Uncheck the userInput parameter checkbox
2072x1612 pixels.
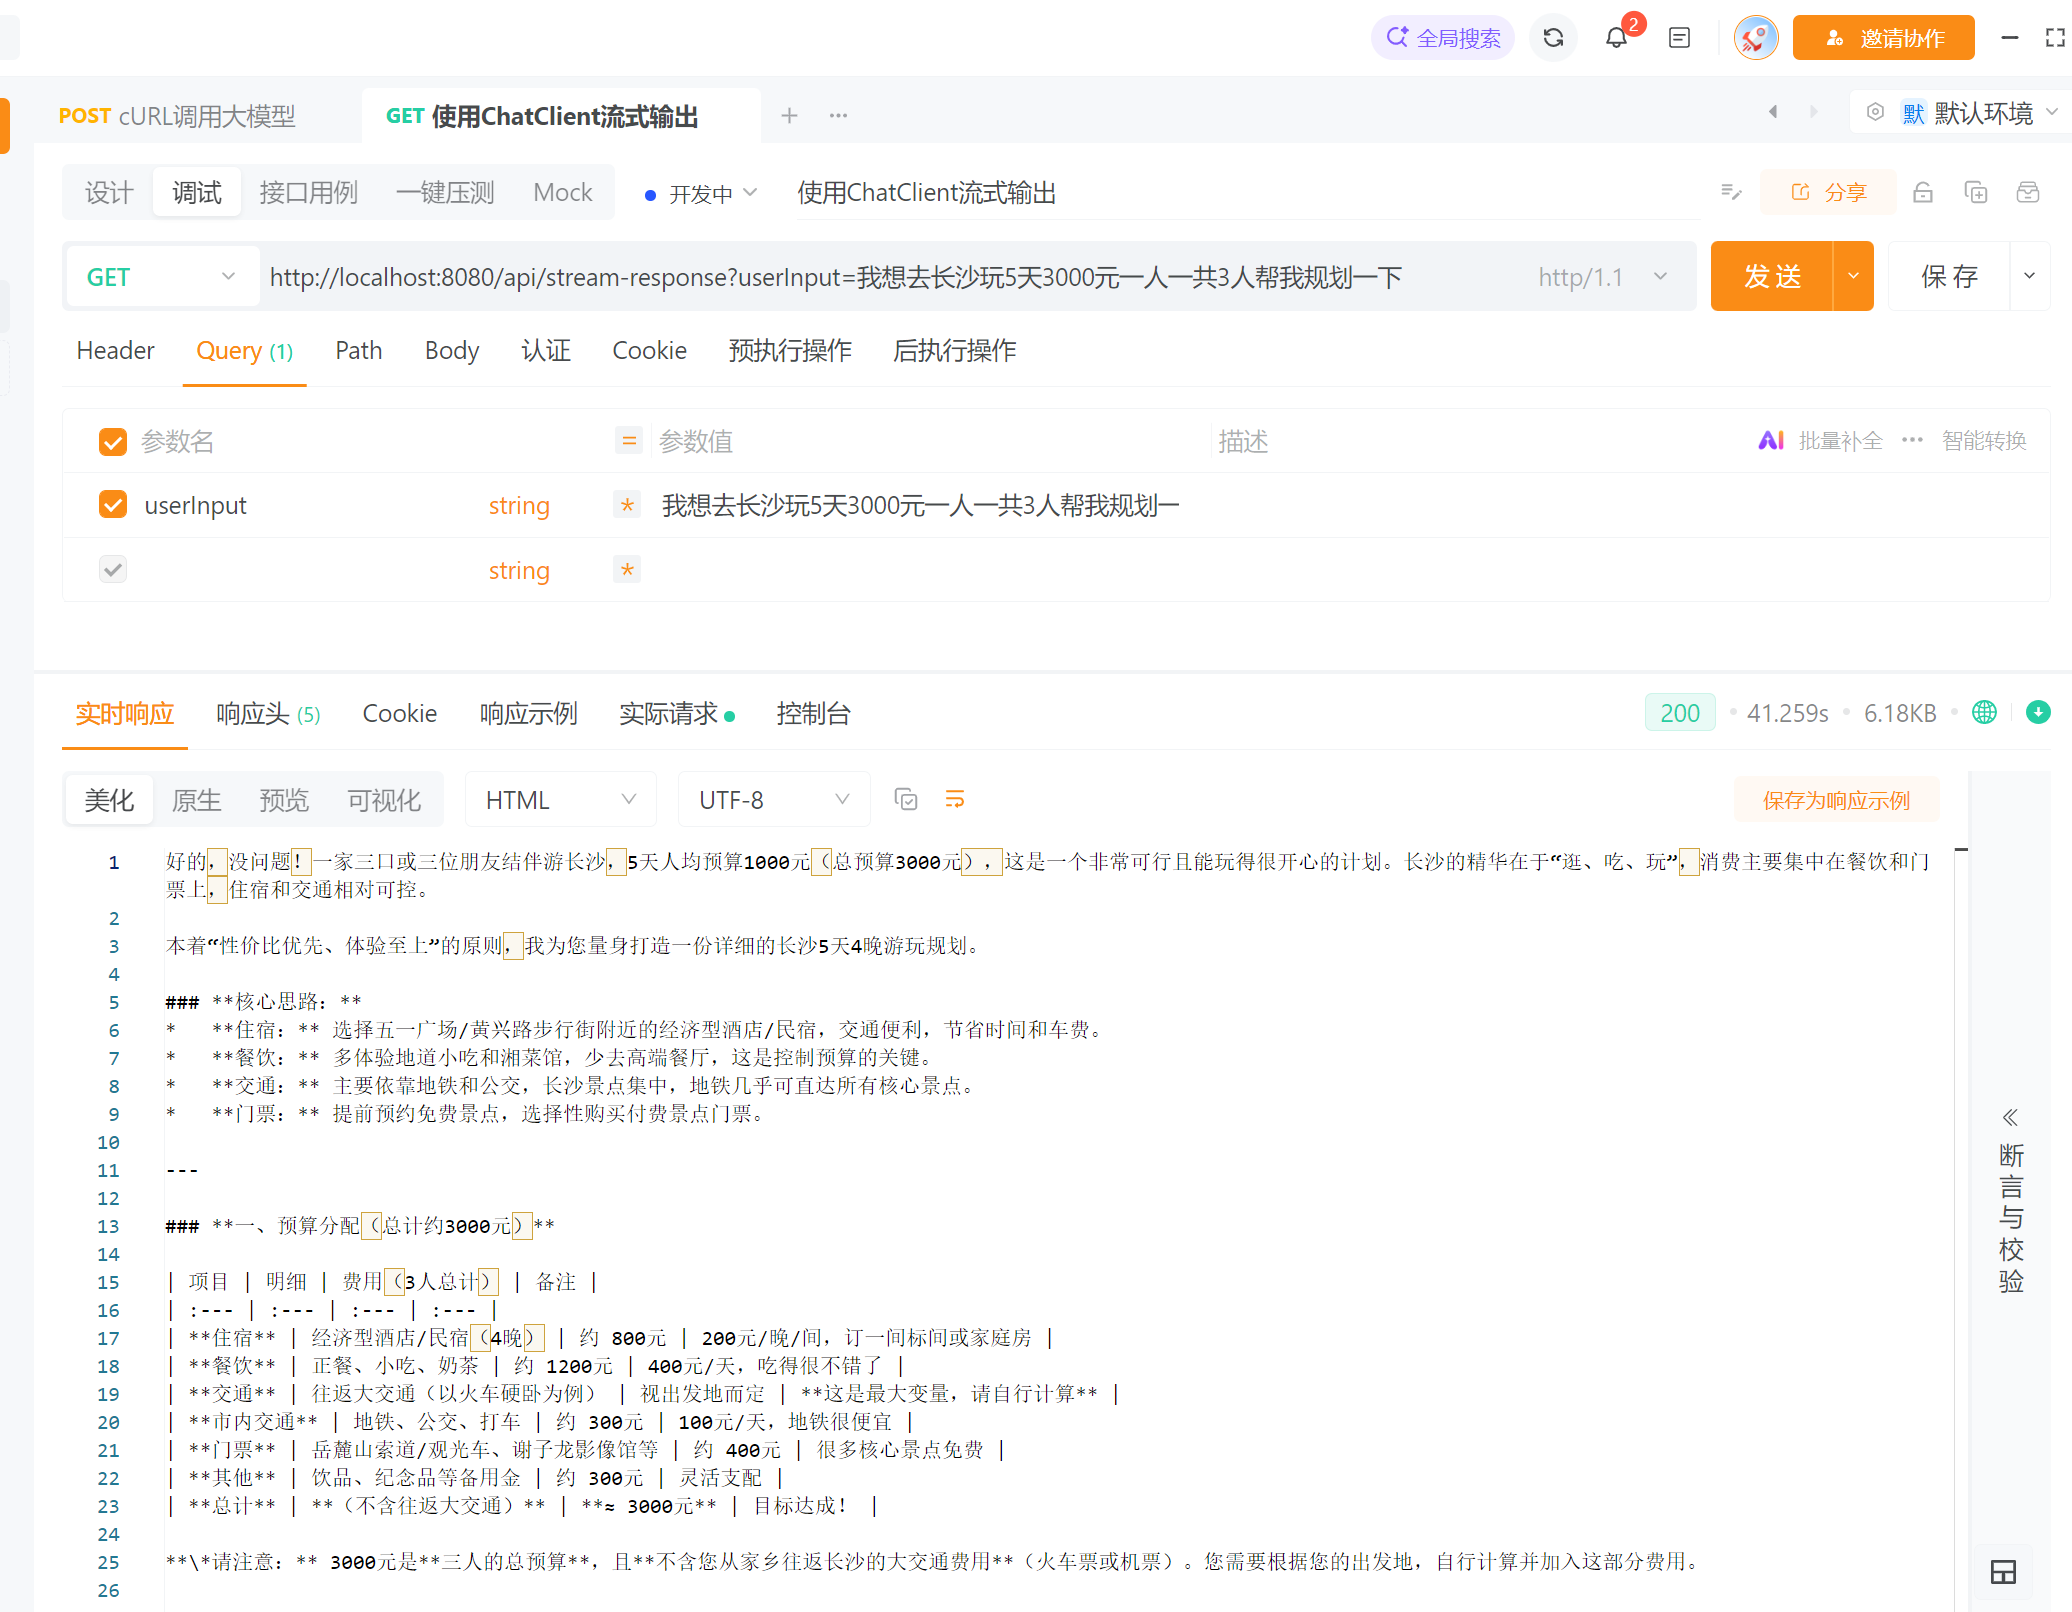point(113,505)
